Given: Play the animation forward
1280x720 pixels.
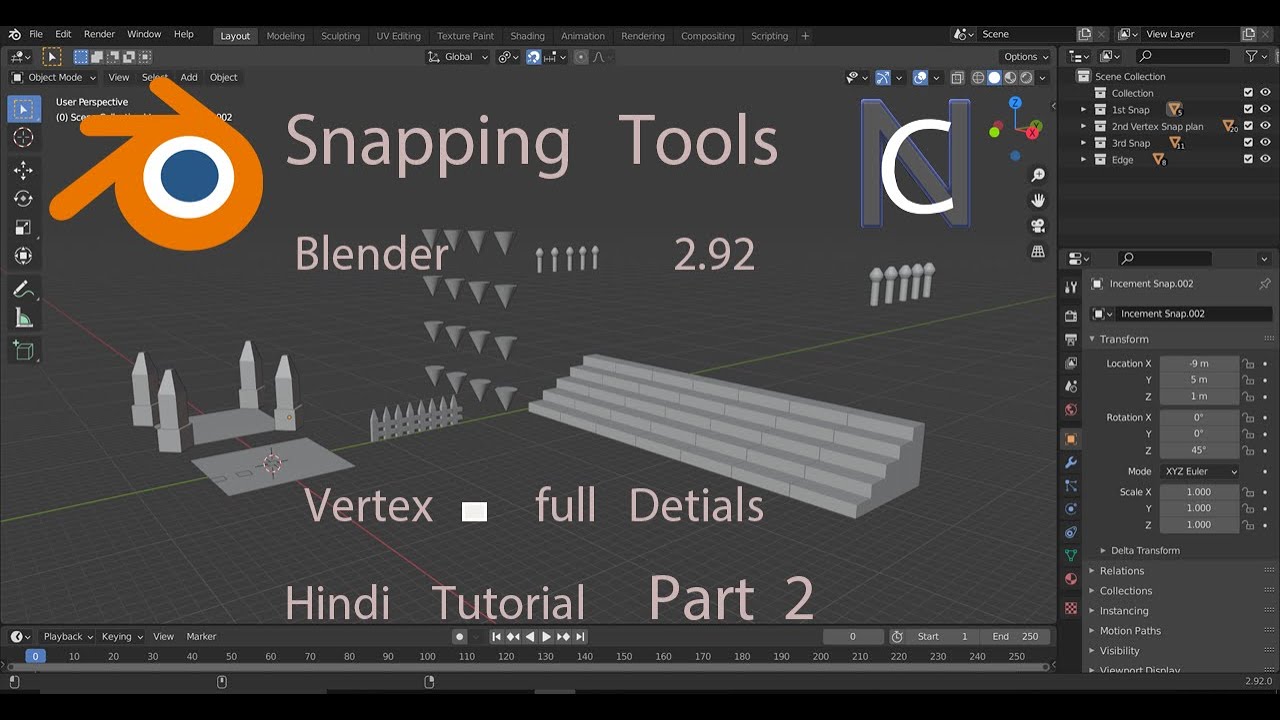Looking at the screenshot, I should [x=546, y=637].
